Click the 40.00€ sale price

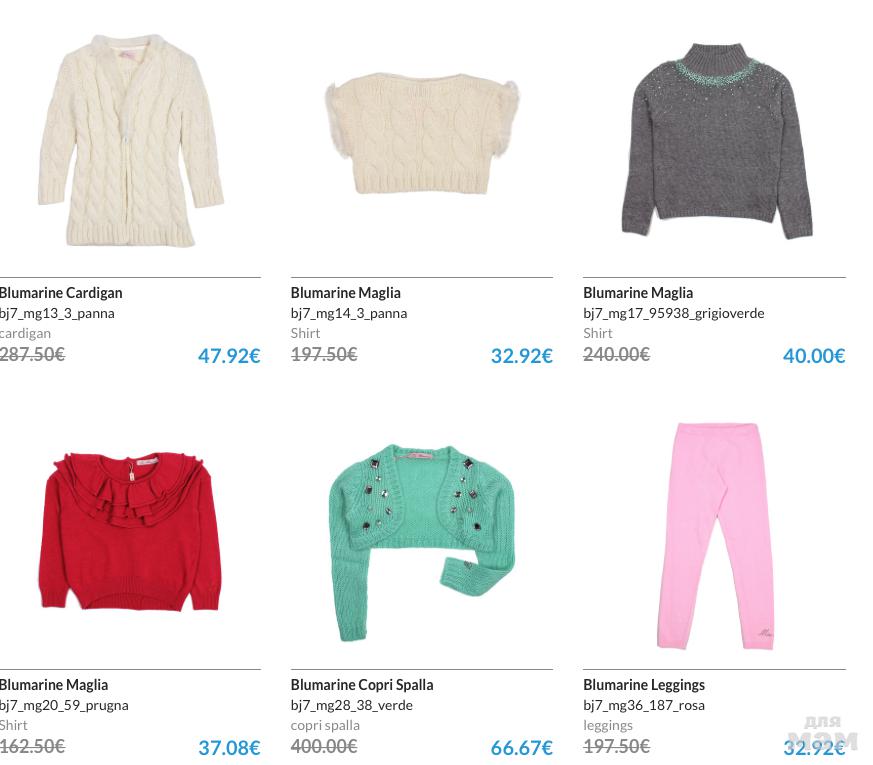point(814,356)
